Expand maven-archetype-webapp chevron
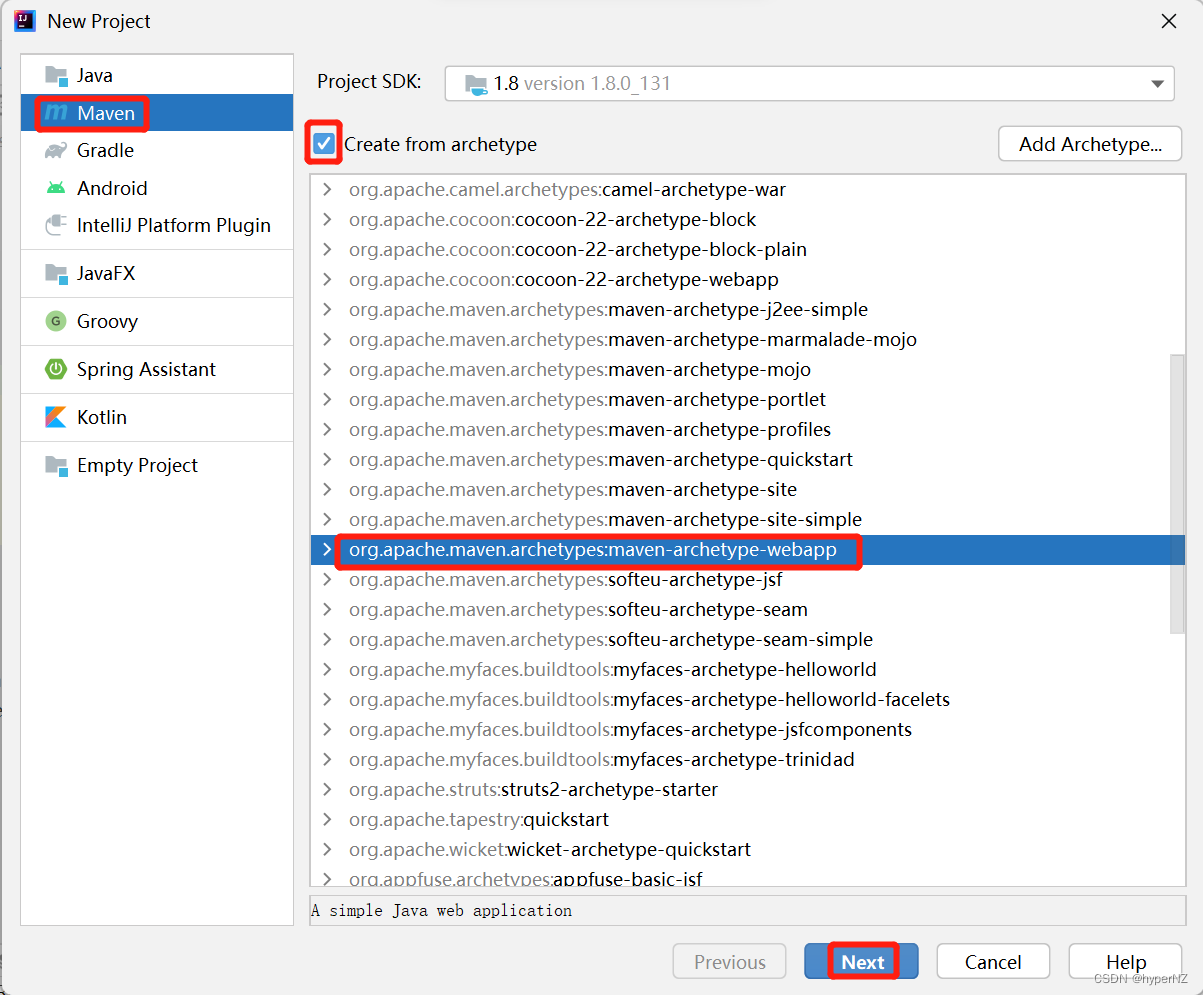 point(327,549)
